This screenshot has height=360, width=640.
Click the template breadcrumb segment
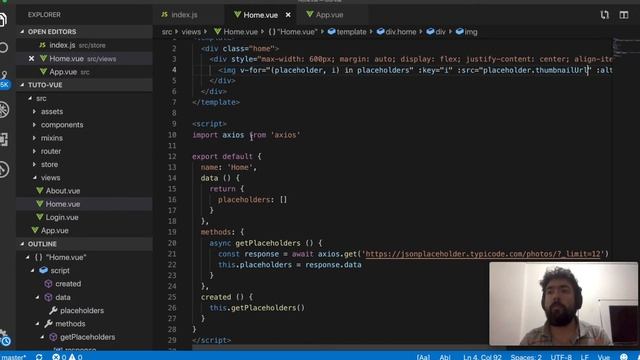click(347, 32)
